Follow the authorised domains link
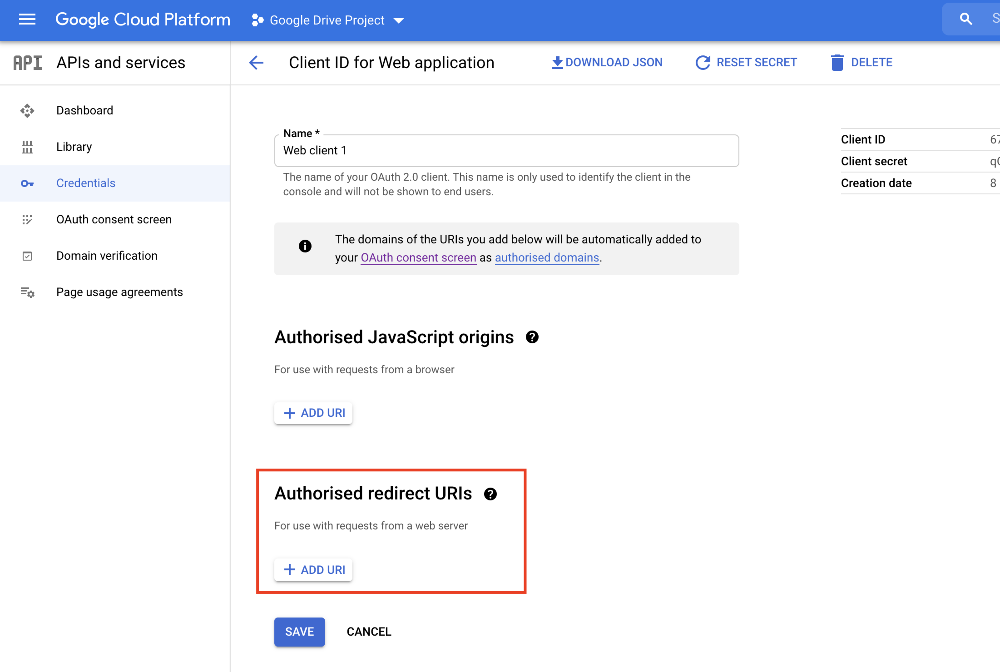The image size is (1000, 672). coord(547,258)
